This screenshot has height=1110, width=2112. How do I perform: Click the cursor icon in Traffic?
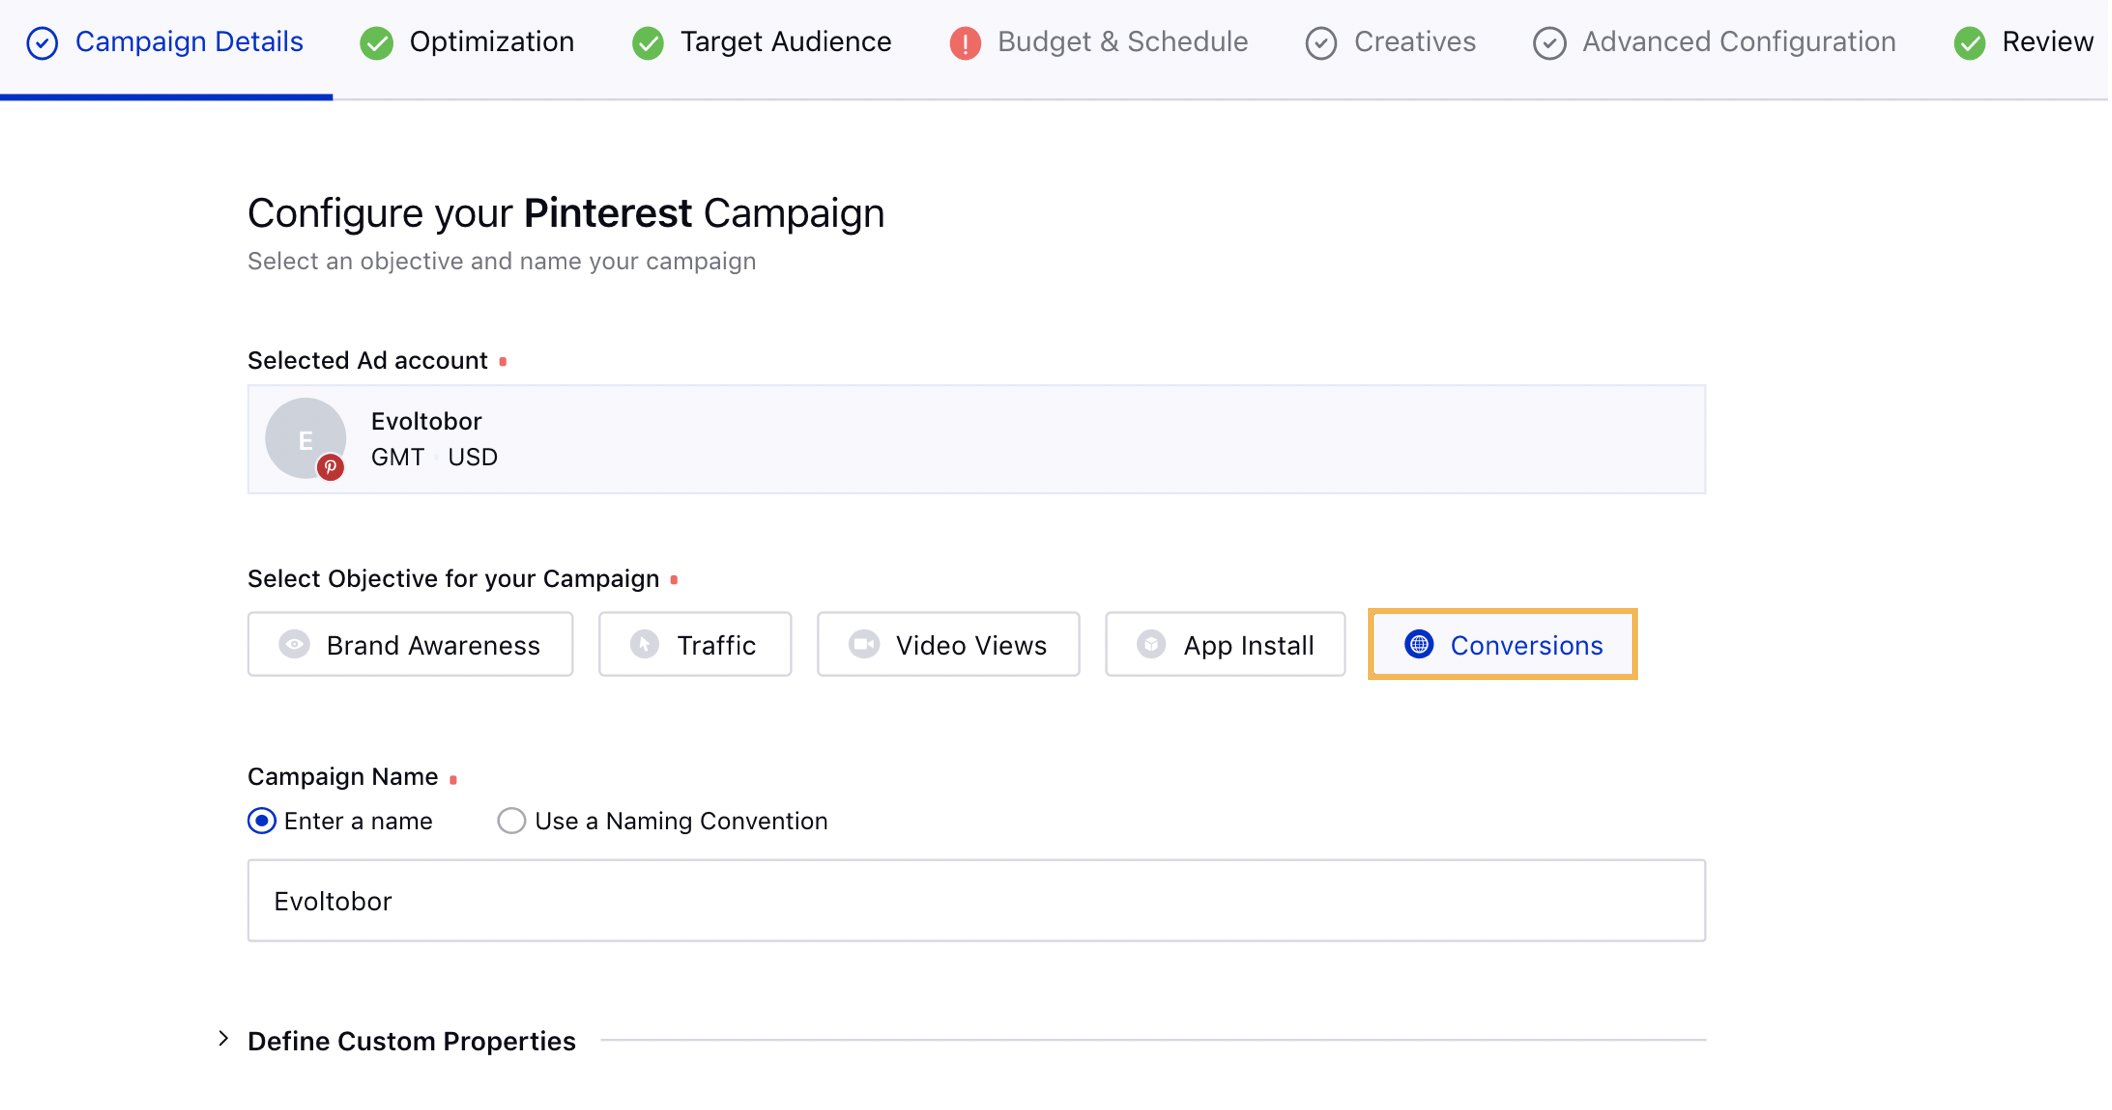point(645,645)
